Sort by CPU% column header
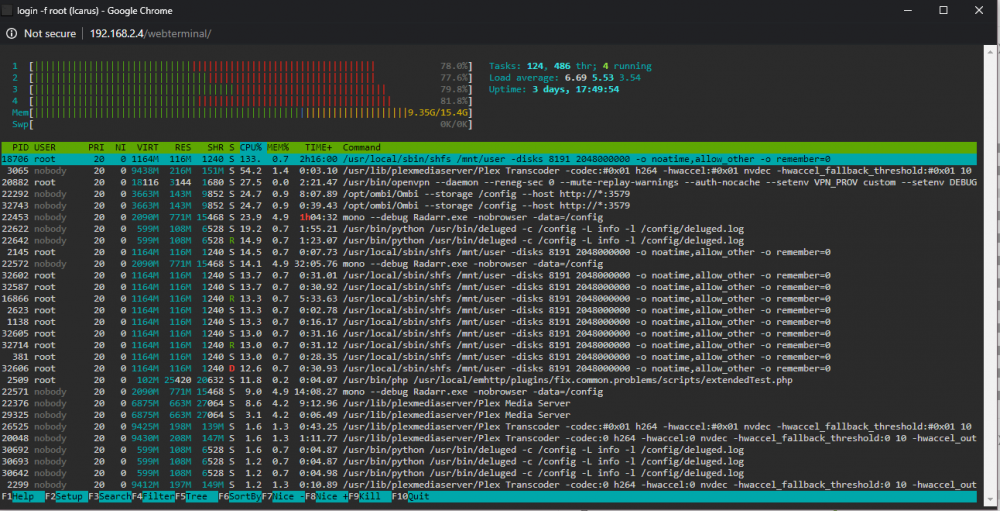Image resolution: width=1000 pixels, height=511 pixels. coord(251,147)
